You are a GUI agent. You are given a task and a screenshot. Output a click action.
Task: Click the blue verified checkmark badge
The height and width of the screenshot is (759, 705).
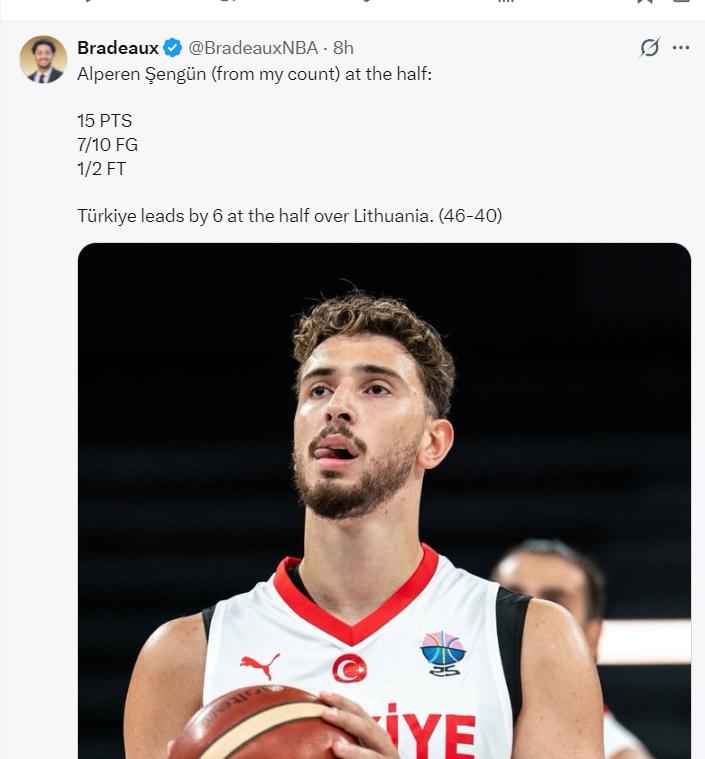point(173,48)
